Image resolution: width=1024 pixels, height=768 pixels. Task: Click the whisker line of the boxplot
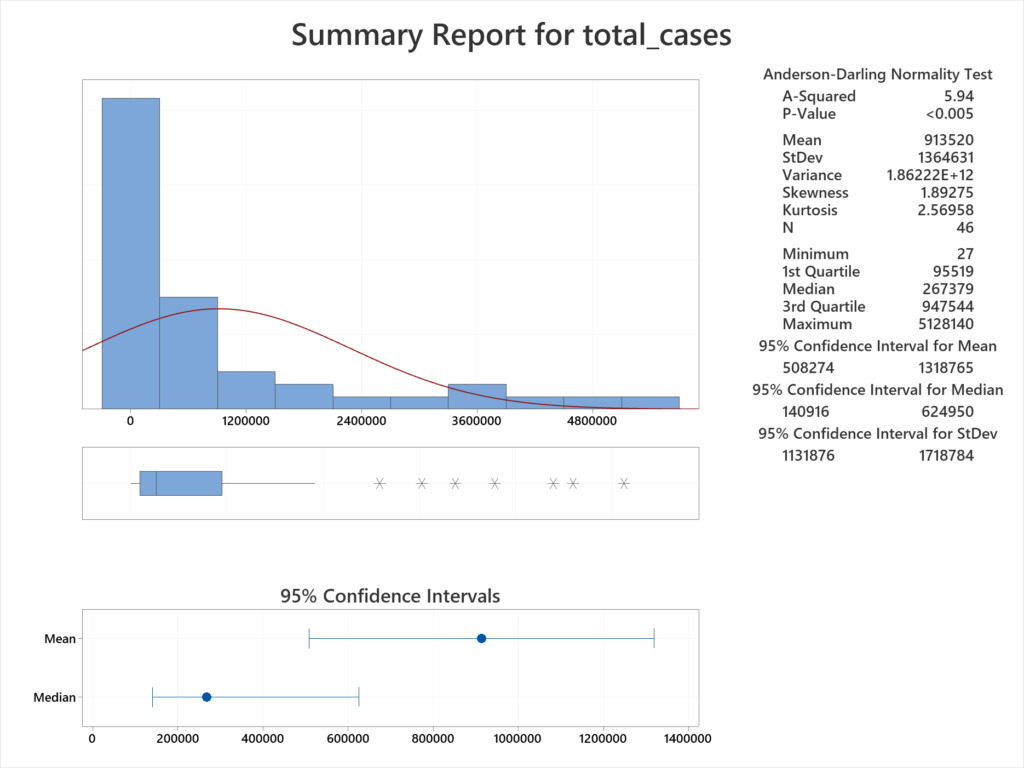pos(270,483)
